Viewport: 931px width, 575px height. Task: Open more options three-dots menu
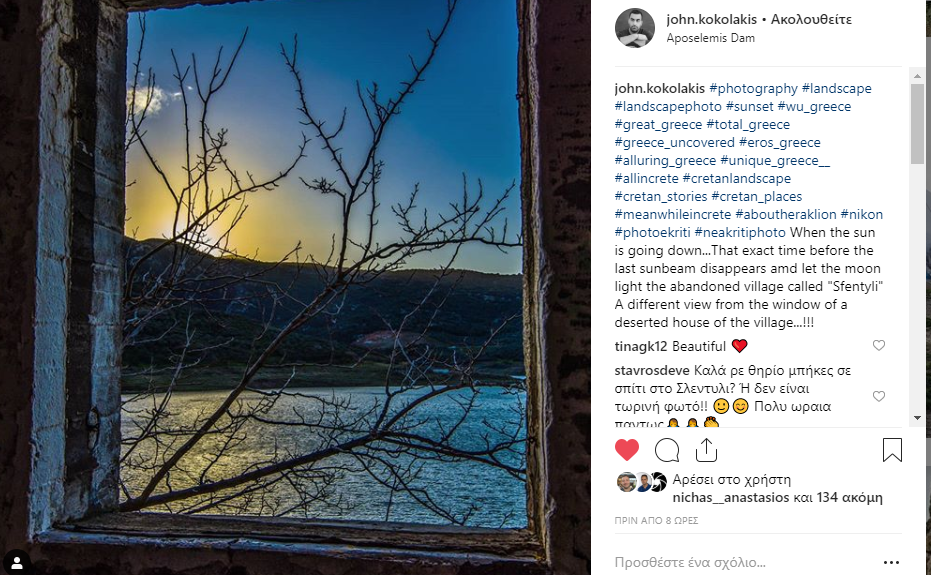coord(891,562)
